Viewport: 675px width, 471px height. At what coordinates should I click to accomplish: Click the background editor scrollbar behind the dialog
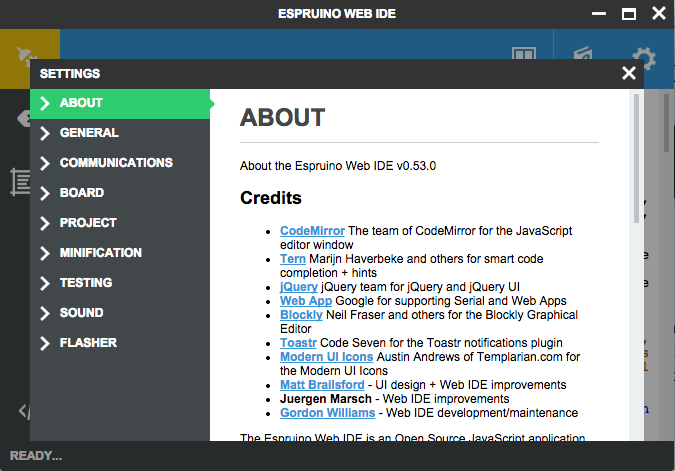tap(666, 123)
